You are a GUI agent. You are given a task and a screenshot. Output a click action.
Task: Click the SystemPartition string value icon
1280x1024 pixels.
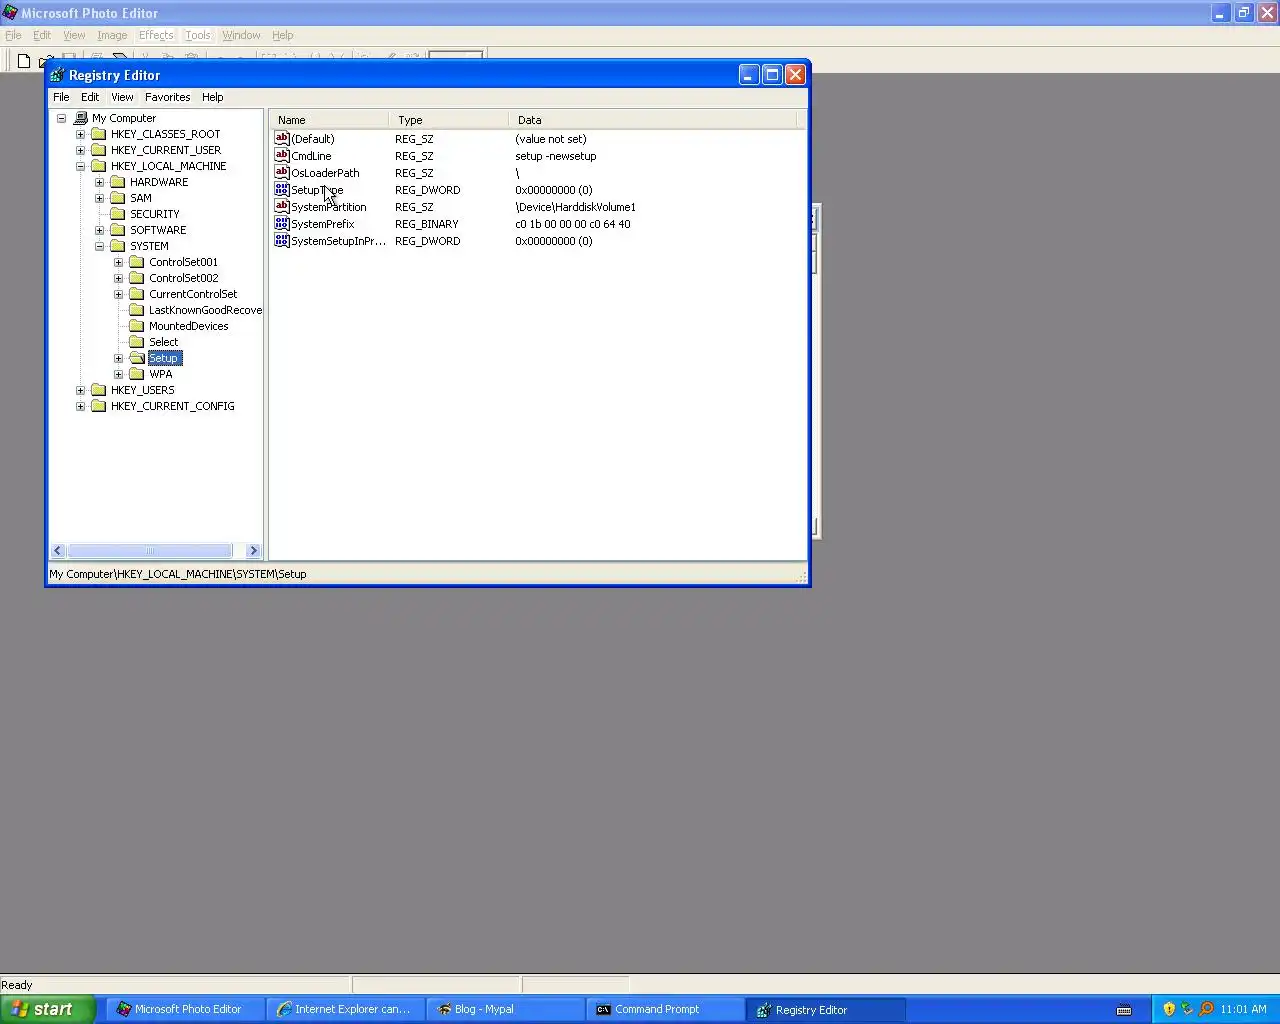(282, 207)
